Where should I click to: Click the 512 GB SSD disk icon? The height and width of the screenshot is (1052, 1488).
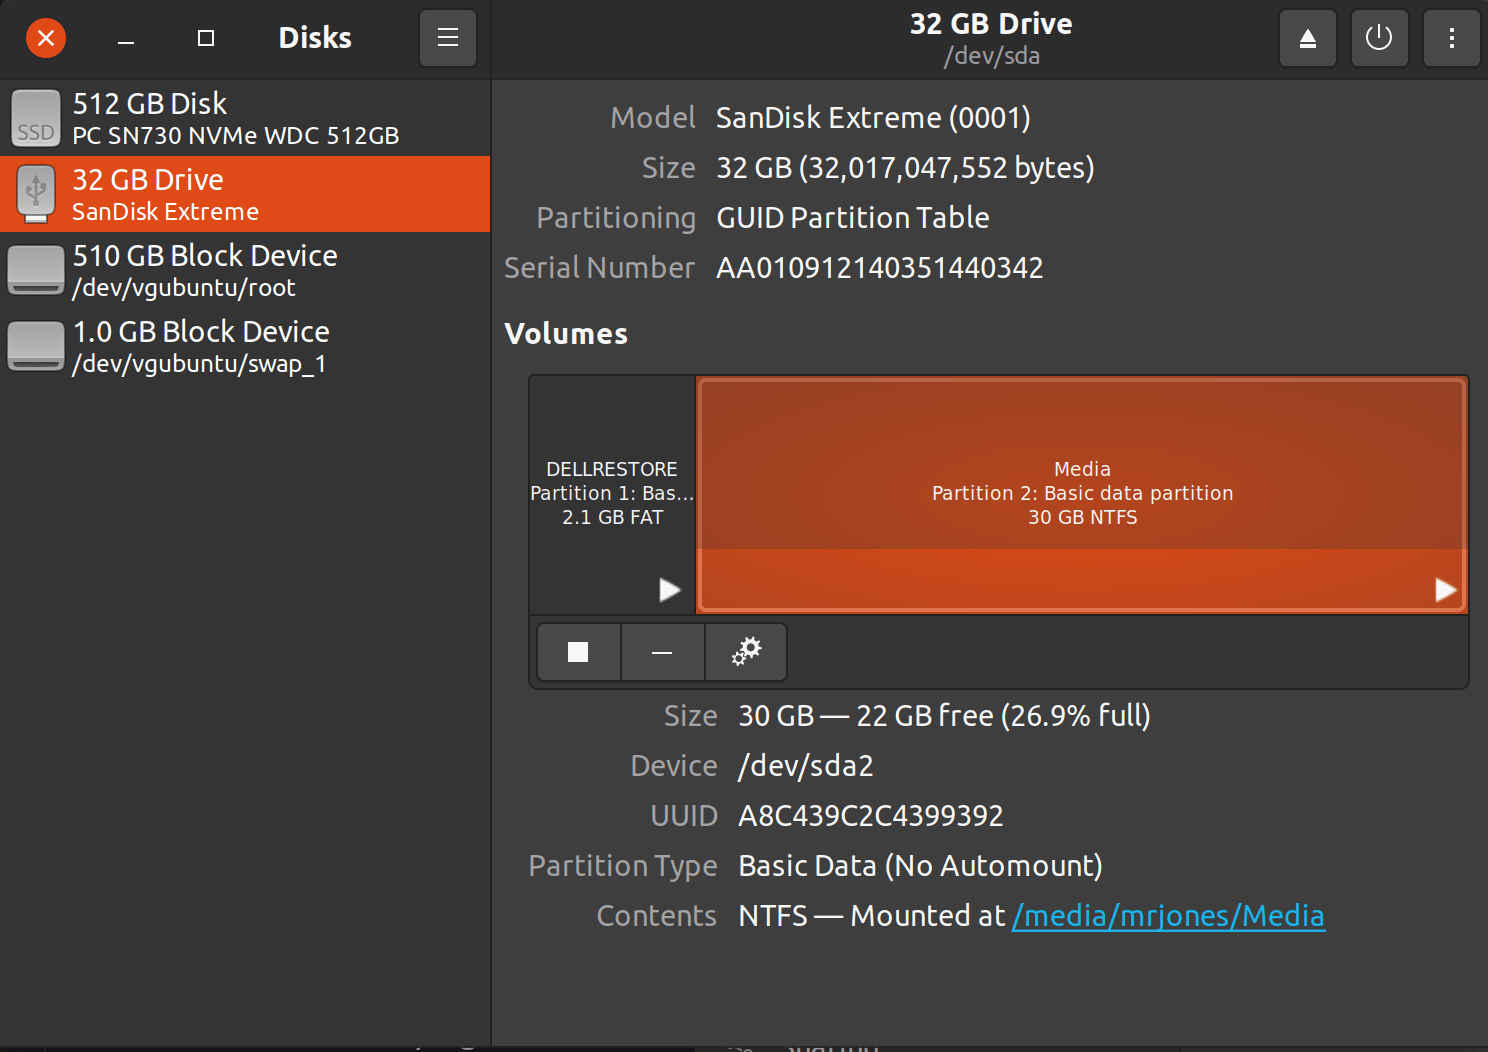point(36,118)
